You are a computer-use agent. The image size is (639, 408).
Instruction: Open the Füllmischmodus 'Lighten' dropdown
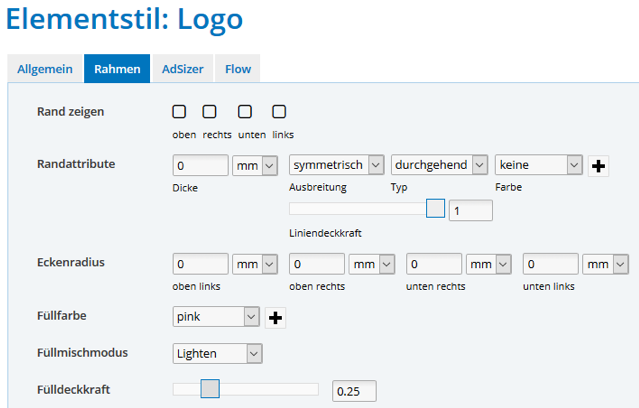coord(218,353)
